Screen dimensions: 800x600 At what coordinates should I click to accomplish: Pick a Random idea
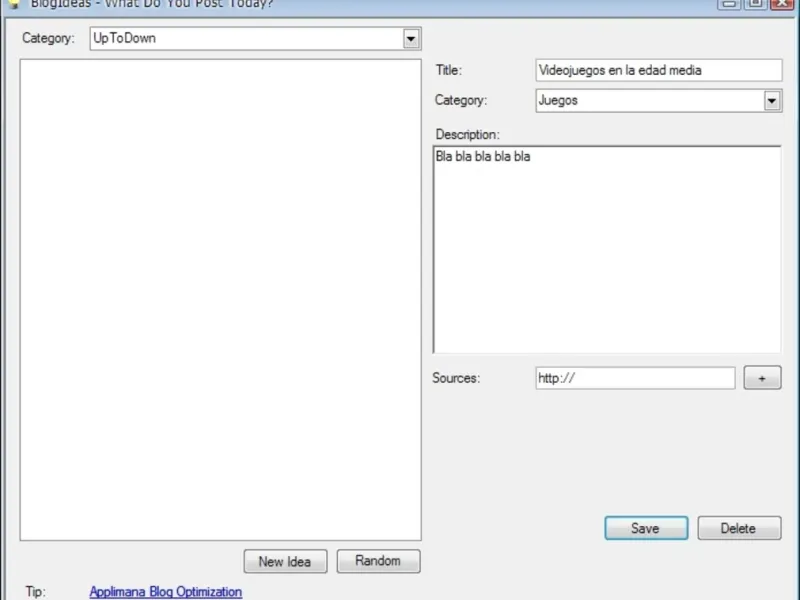tap(379, 561)
